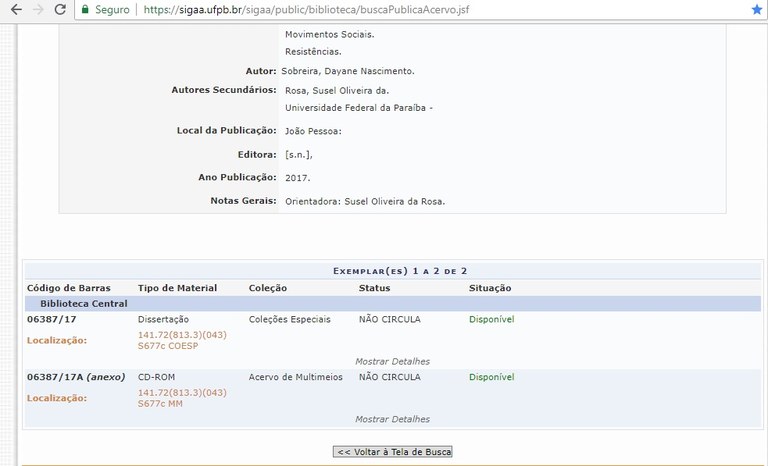This screenshot has height=466, width=768.
Task: Click the S677c MM call number
Action: pyautogui.click(x=160, y=404)
